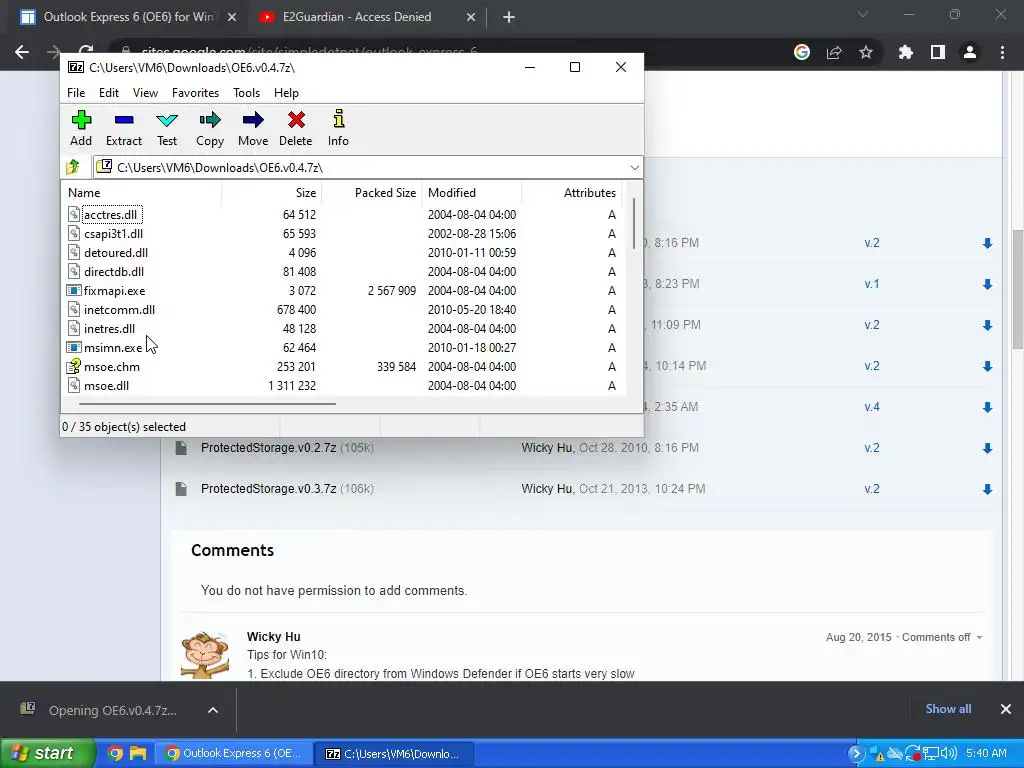Click the vertical scrollbar of the 7-Zip file list

[x=633, y=223]
